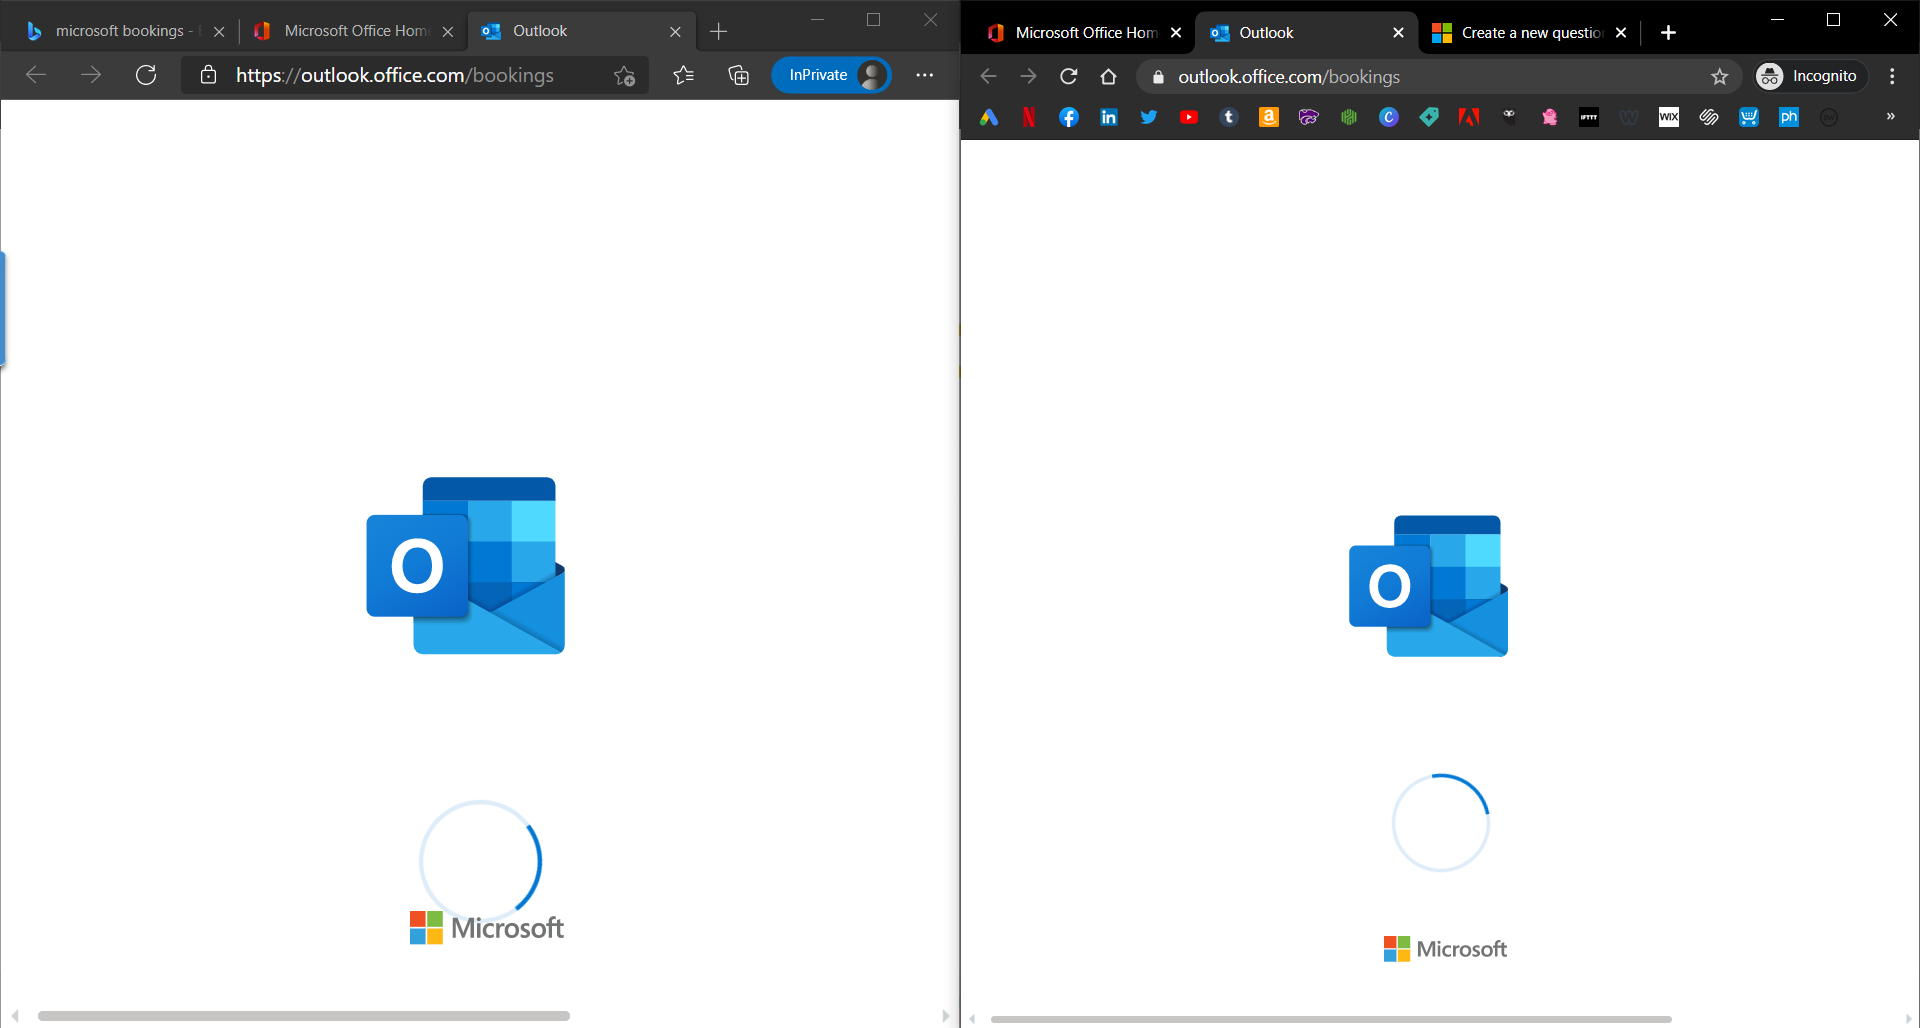1920x1028 pixels.
Task: Open a new tab in Edge
Action: (x=718, y=32)
